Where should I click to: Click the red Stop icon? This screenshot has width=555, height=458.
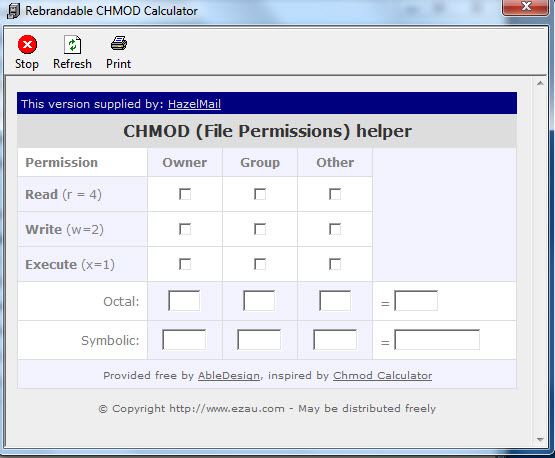pyautogui.click(x=27, y=45)
